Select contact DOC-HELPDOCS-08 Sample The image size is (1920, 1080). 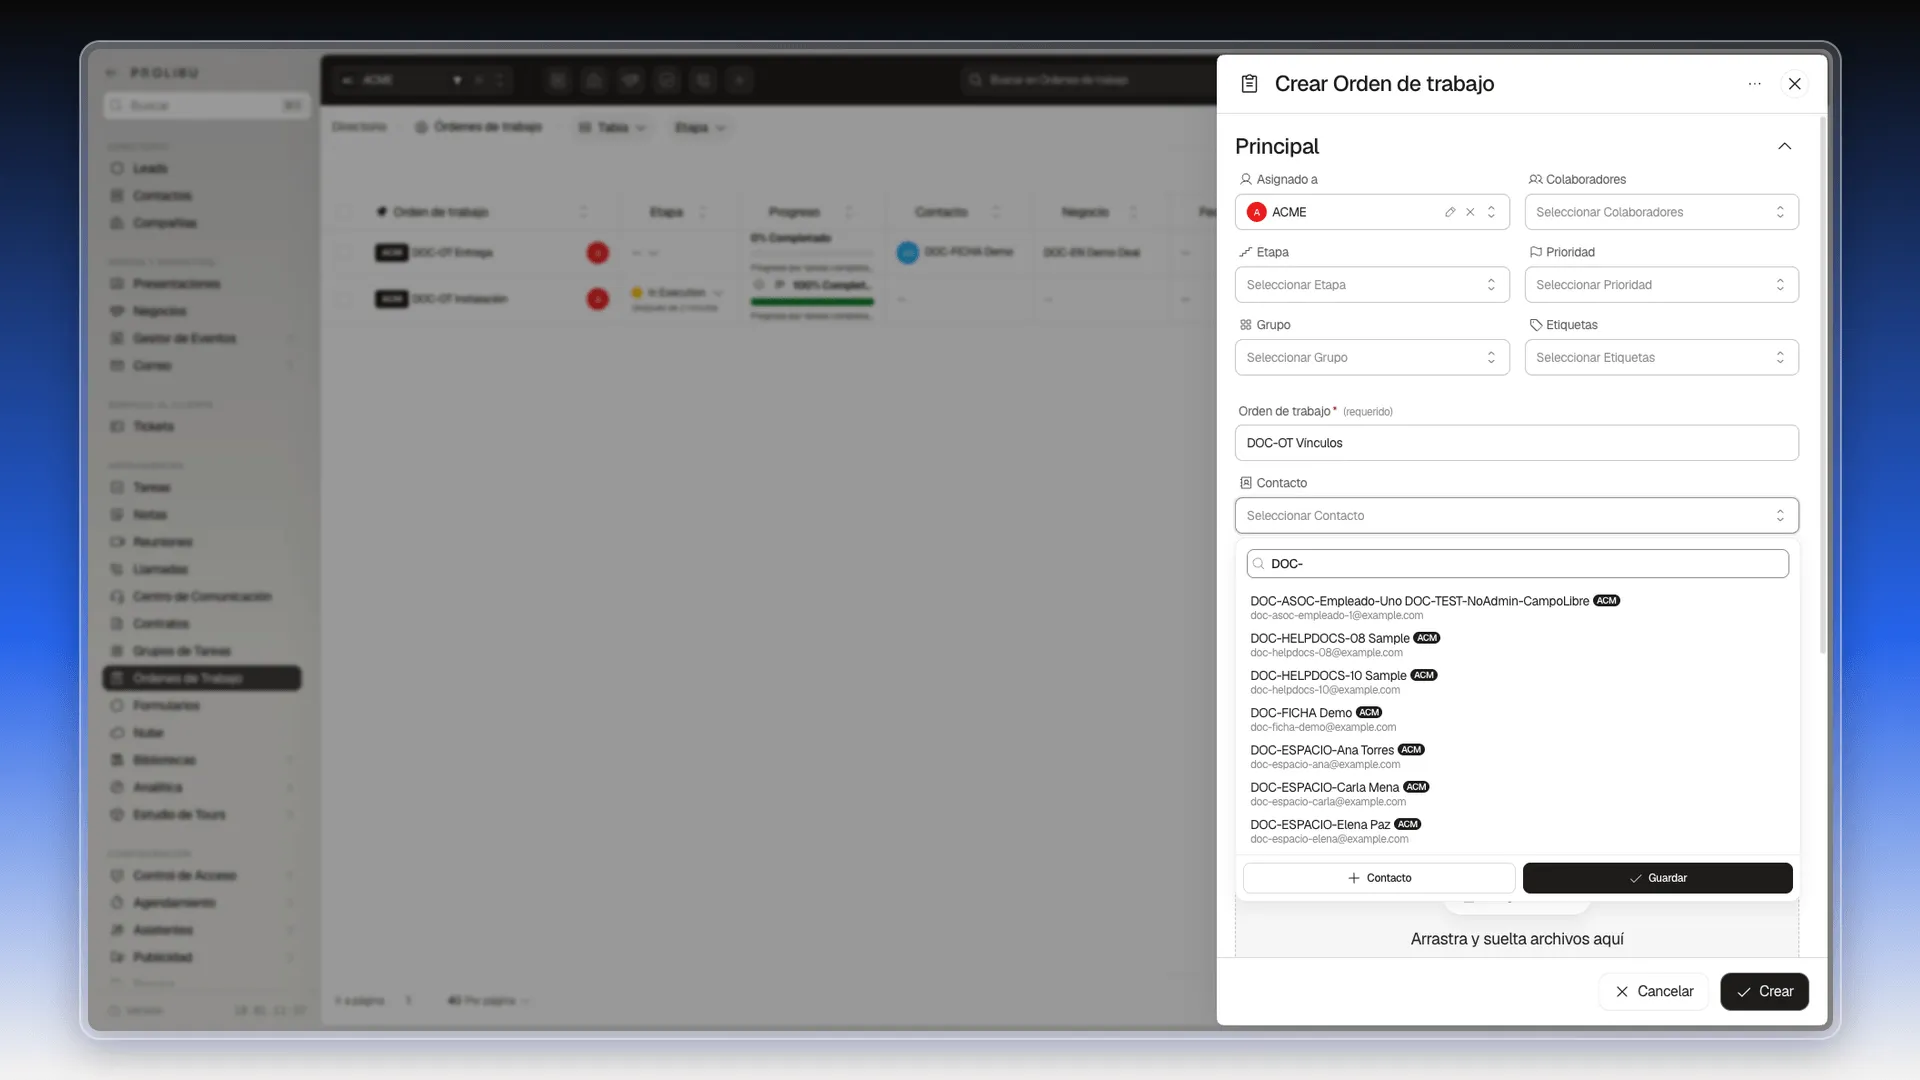(1516, 644)
